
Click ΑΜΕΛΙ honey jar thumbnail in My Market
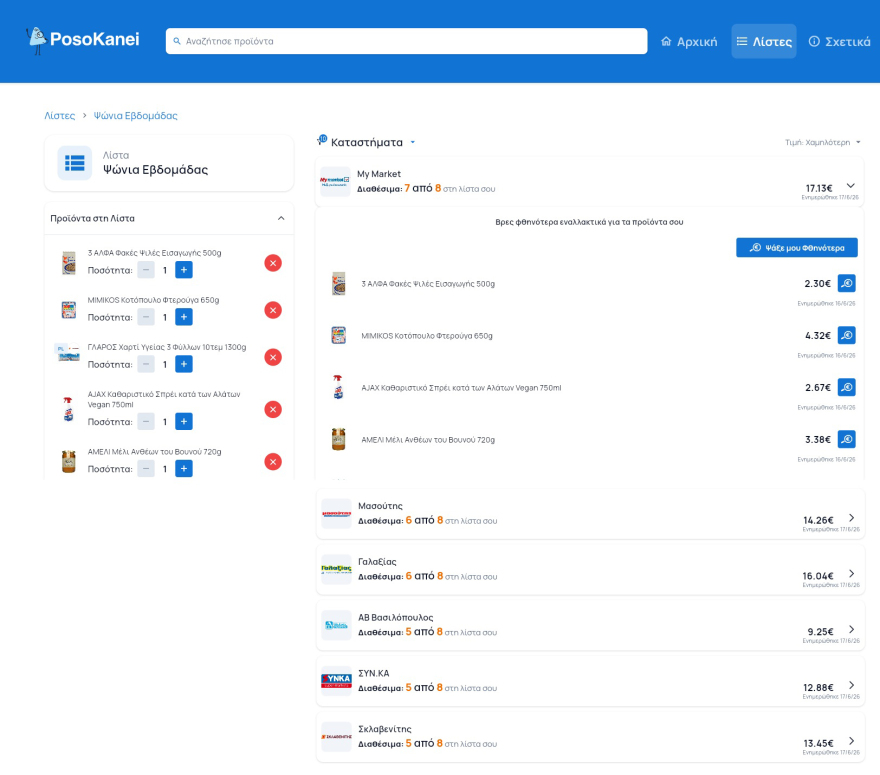click(338, 439)
